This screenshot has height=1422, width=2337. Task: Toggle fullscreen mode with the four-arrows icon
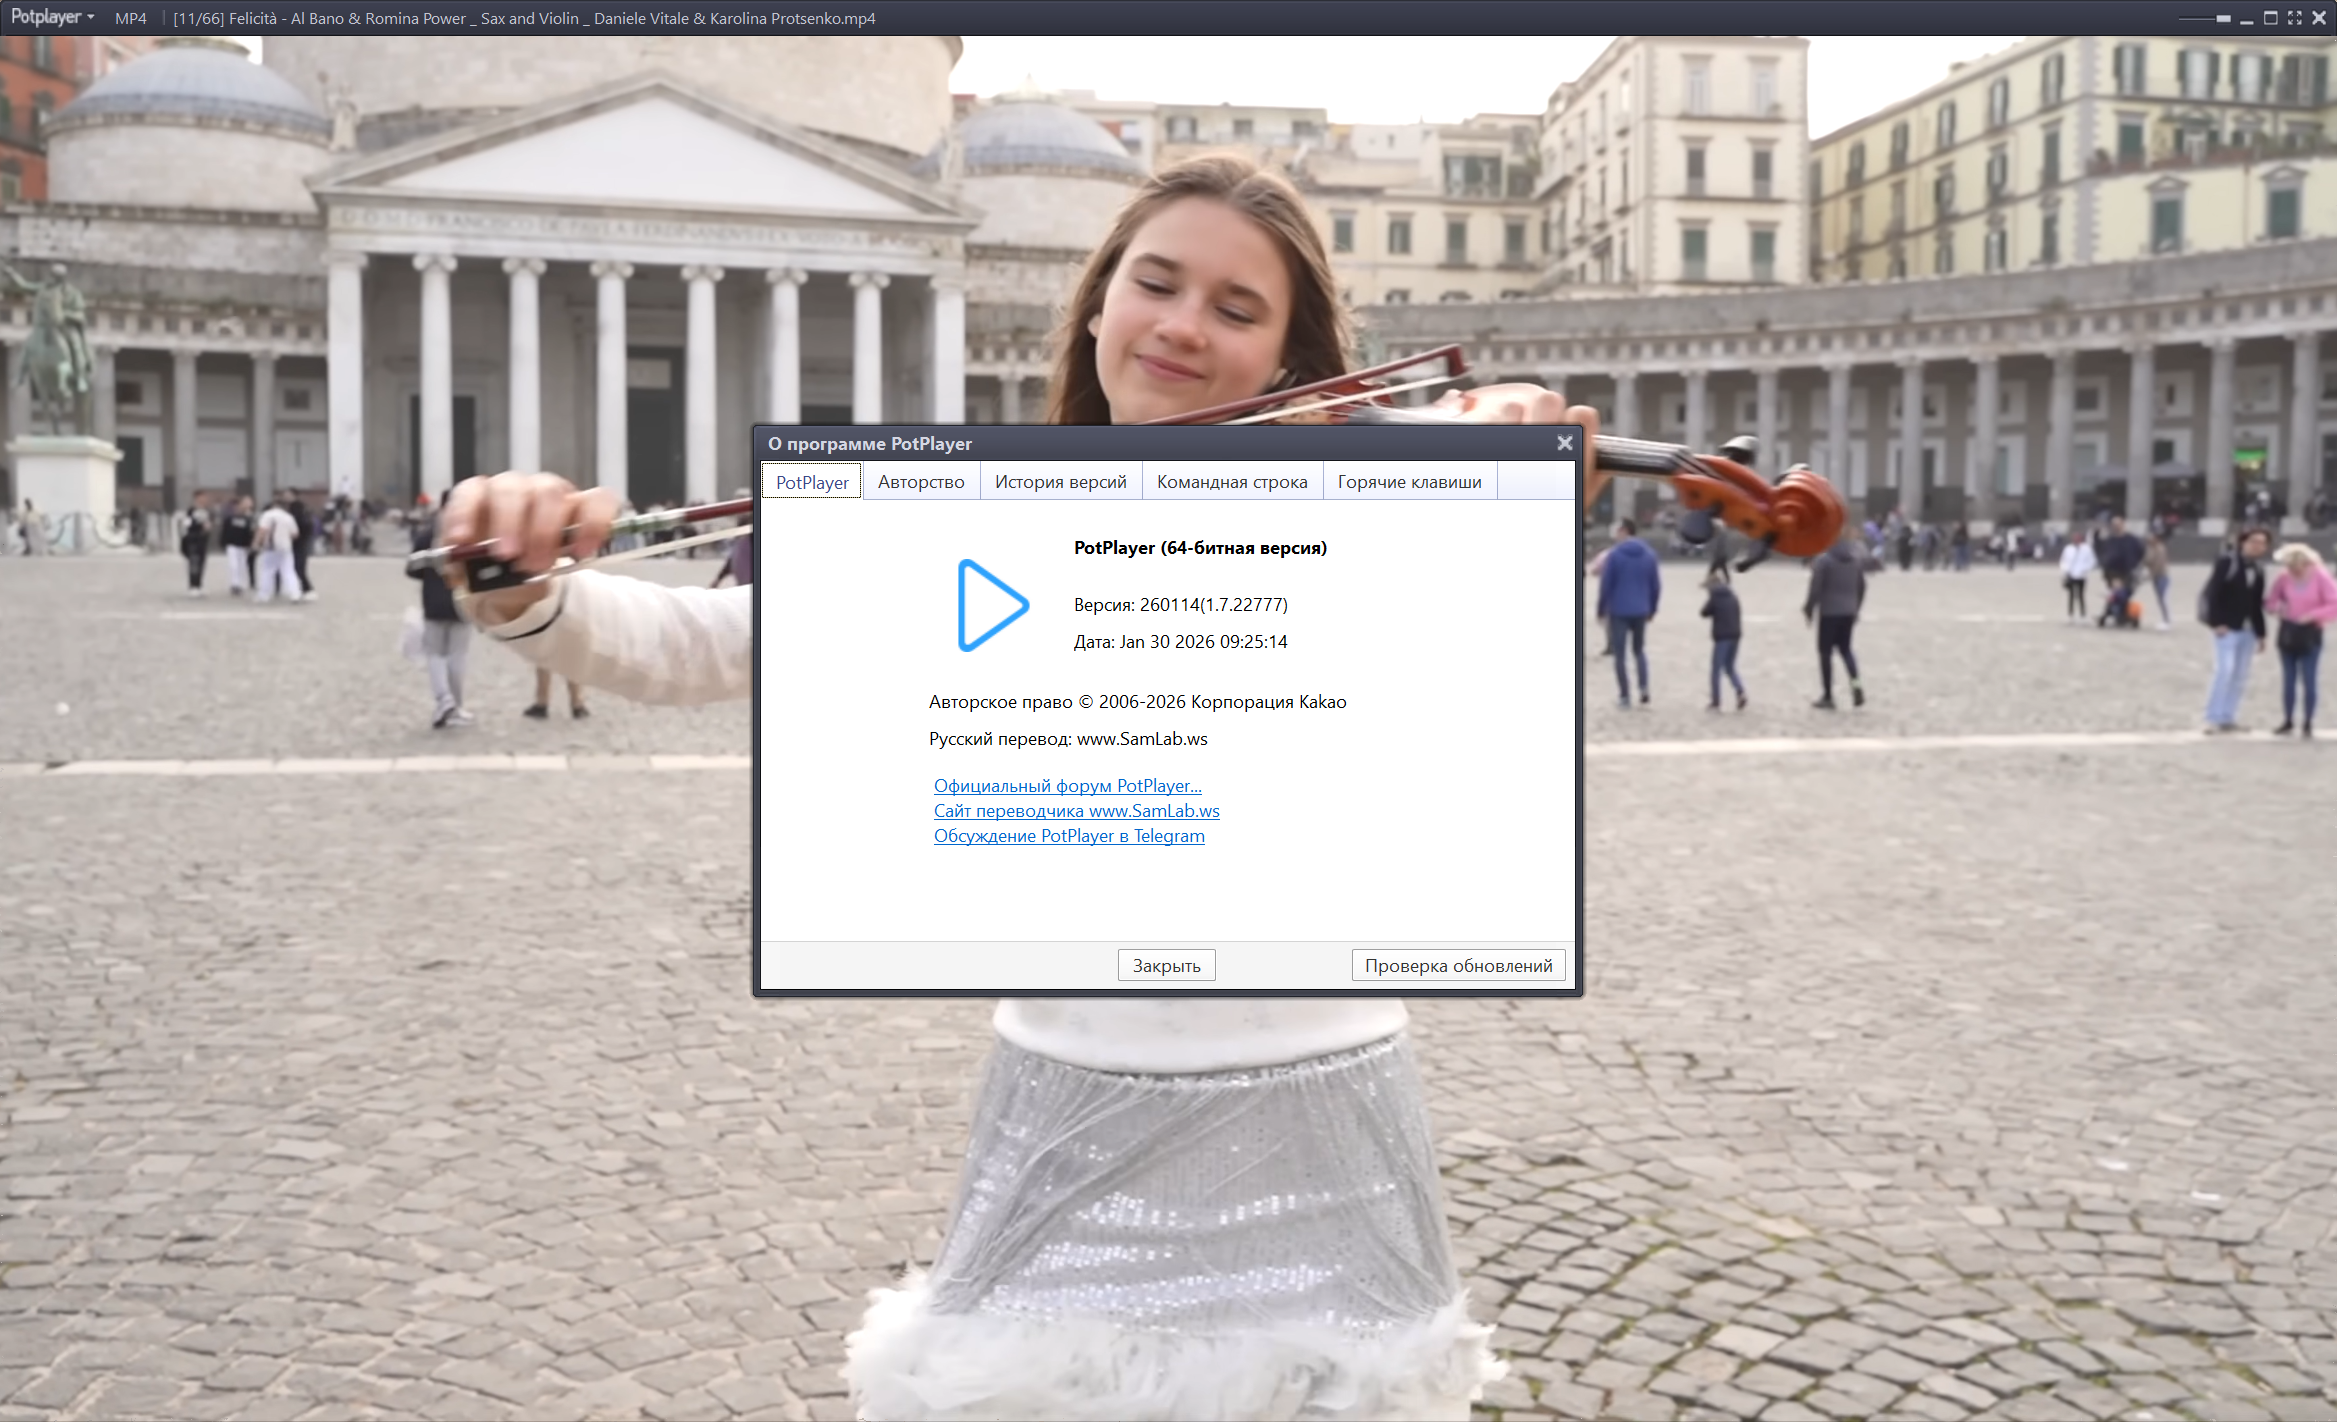coord(2294,18)
